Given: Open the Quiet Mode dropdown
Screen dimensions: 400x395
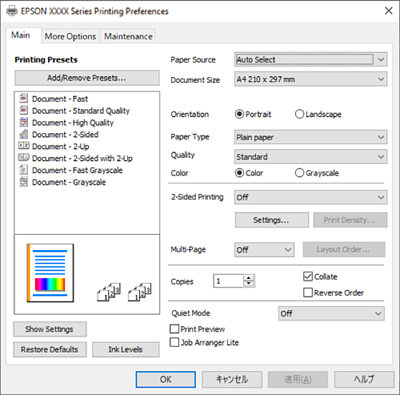Looking at the screenshot, I should pos(331,313).
